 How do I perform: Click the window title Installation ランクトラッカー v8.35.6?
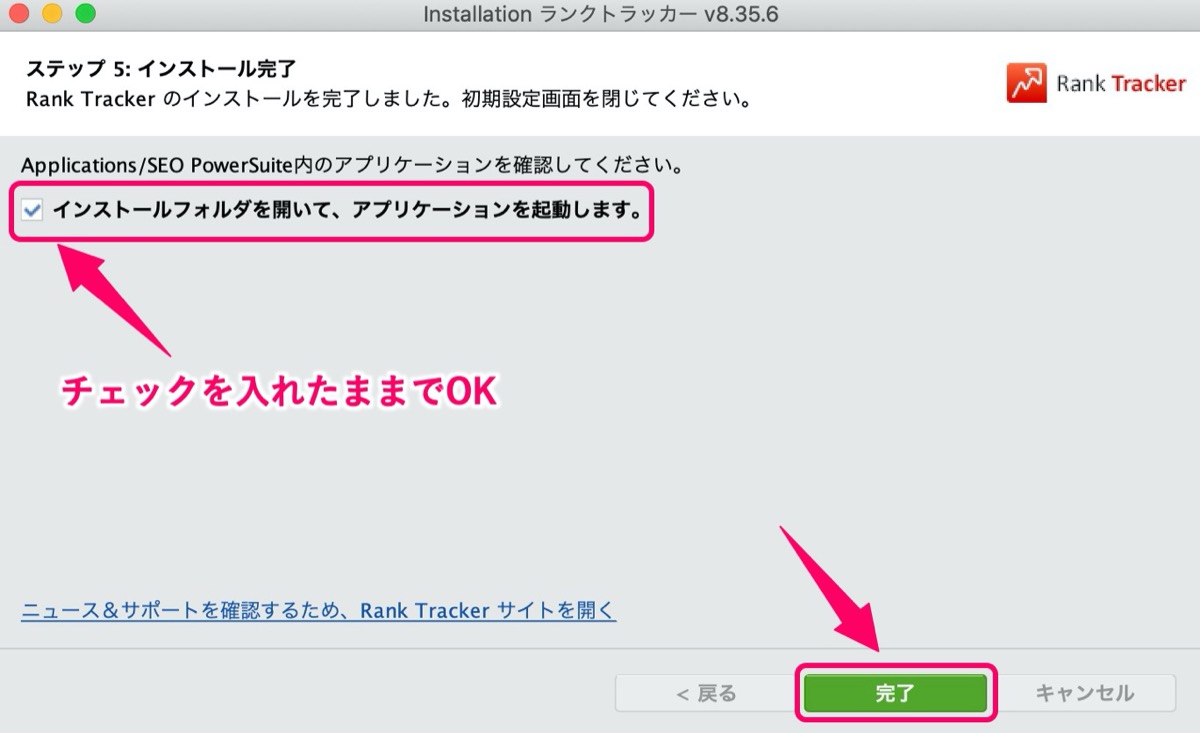pos(601,15)
